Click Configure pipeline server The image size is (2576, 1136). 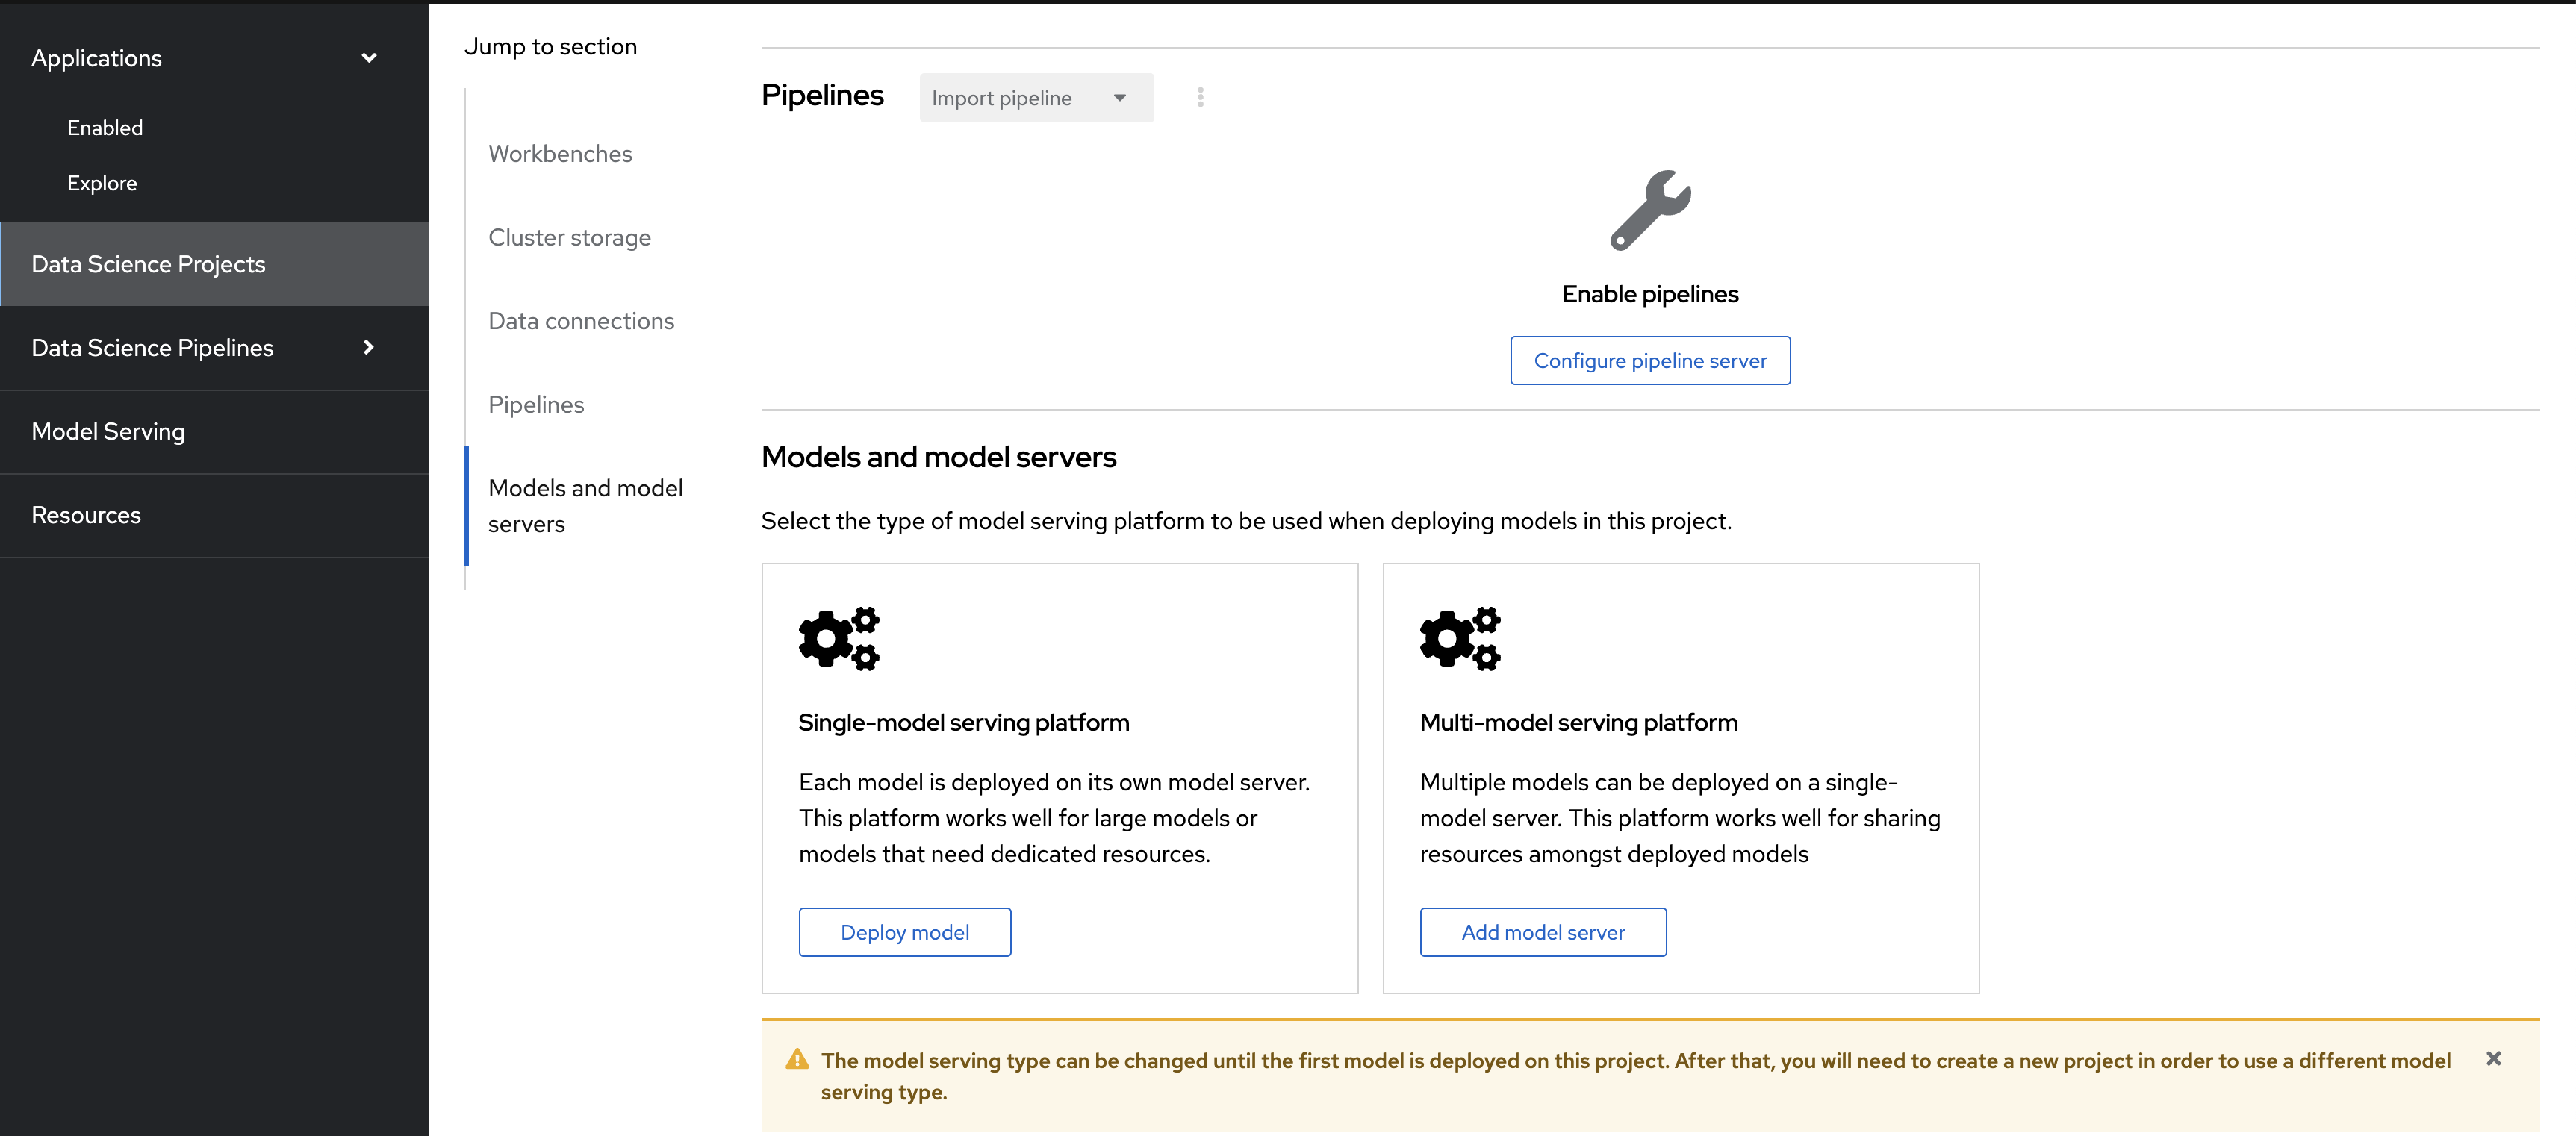click(1649, 360)
